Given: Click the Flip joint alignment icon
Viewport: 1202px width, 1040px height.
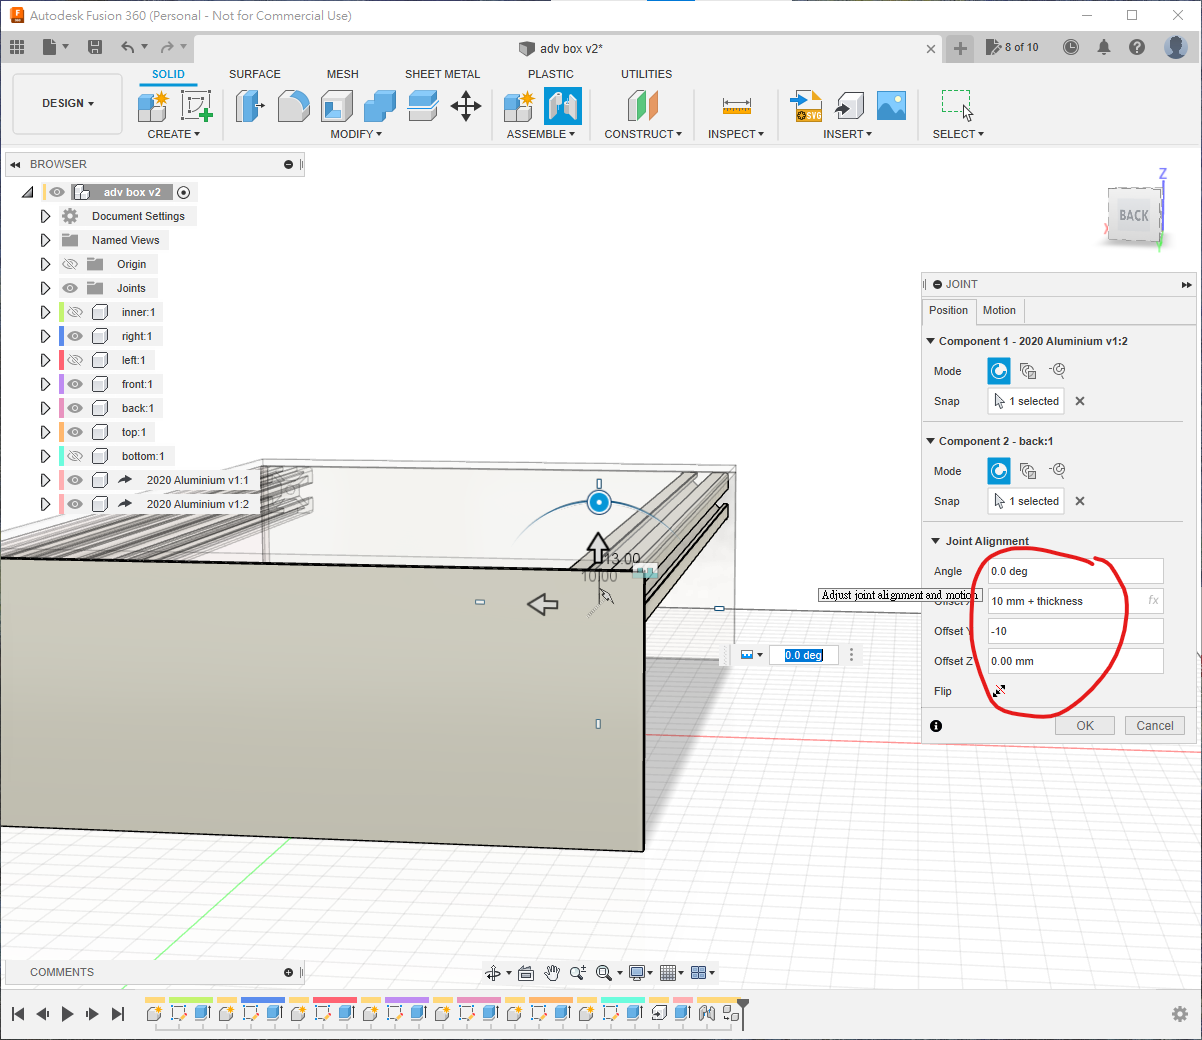Looking at the screenshot, I should [998, 691].
